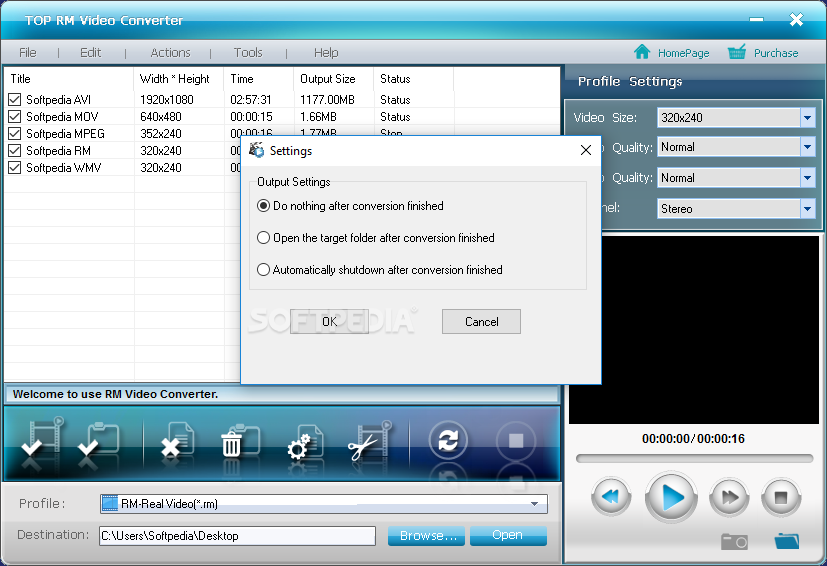Close the Settings dialog
827x566 pixels.
[585, 150]
